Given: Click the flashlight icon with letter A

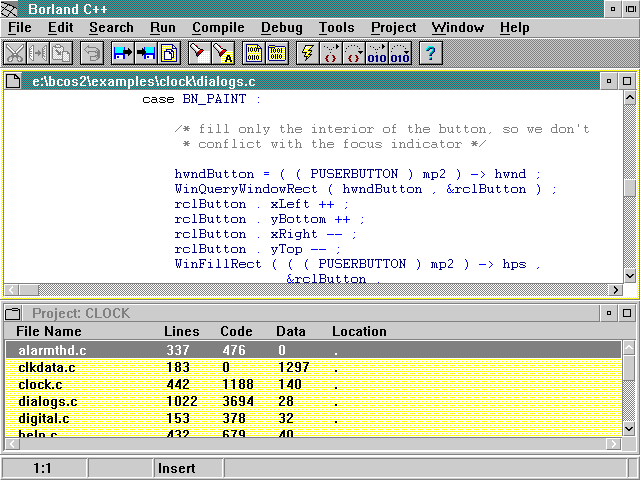Looking at the screenshot, I should click(x=223, y=53).
